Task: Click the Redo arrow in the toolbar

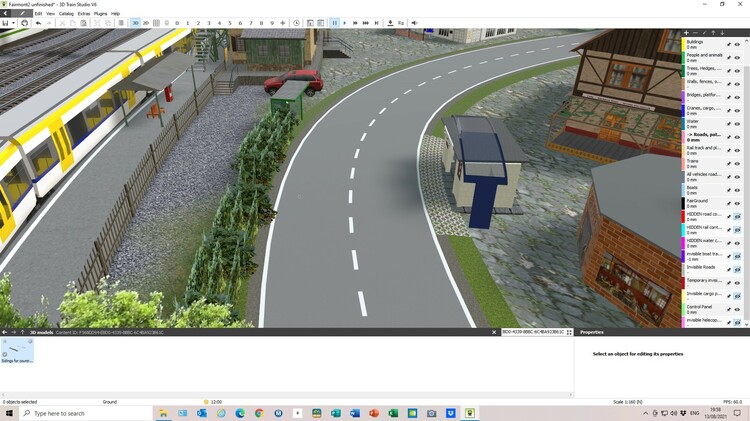Action: tap(49, 23)
